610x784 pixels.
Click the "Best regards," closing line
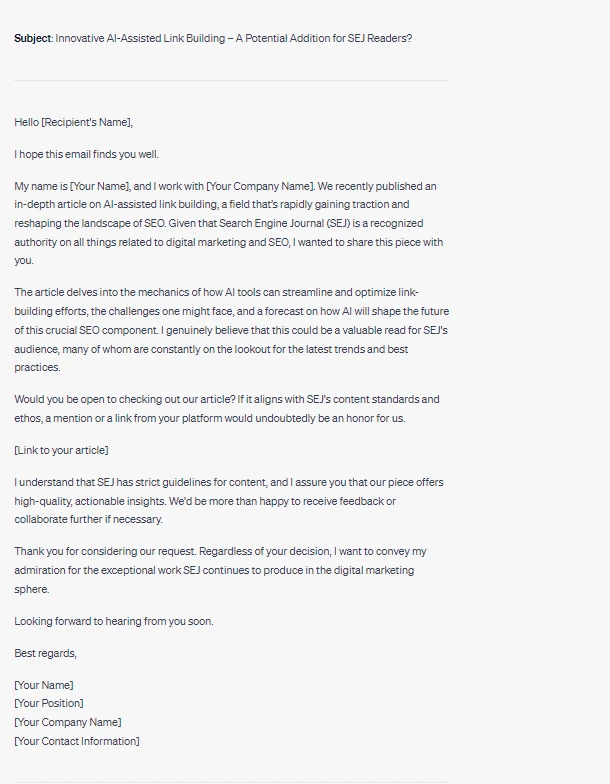click(45, 653)
